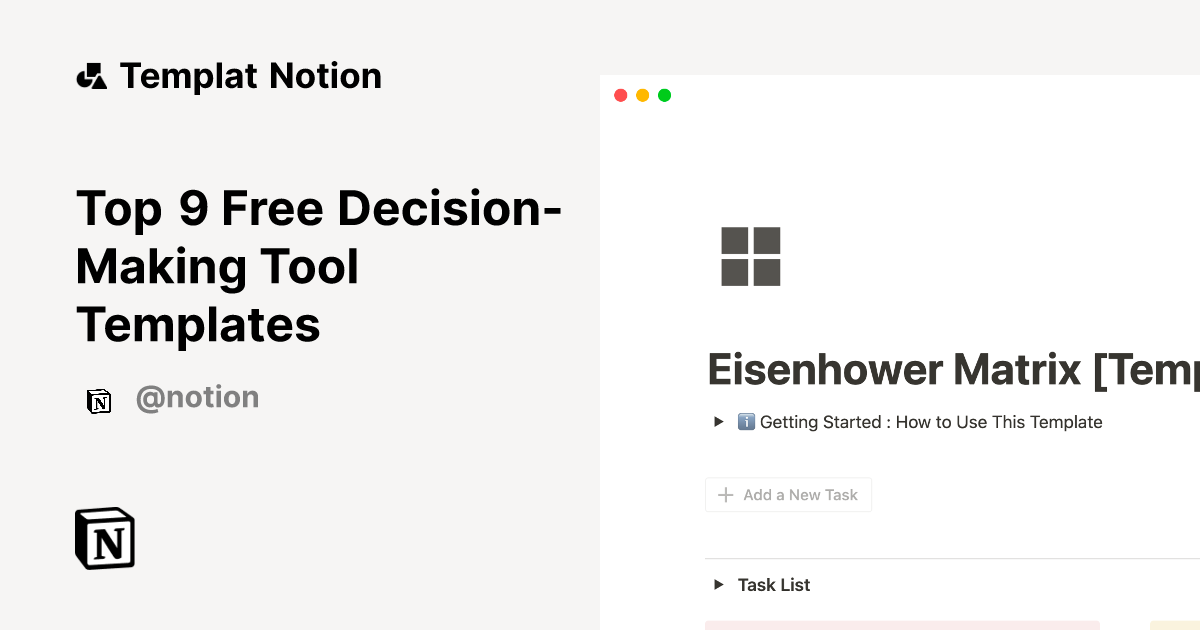This screenshot has height=630, width=1200.
Task: Click the Templat Notion header text
Action: 250,75
